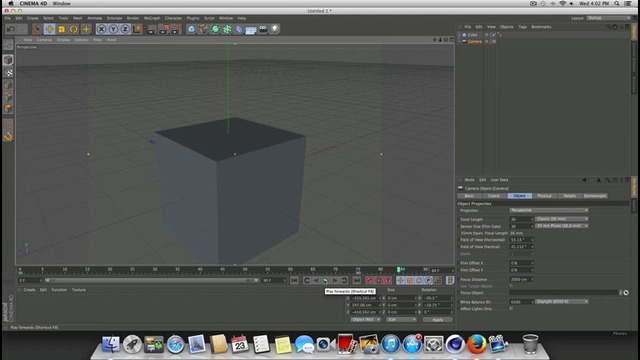Open the spline pen tool icon
The image size is (640, 360).
pyautogui.click(x=203, y=29)
